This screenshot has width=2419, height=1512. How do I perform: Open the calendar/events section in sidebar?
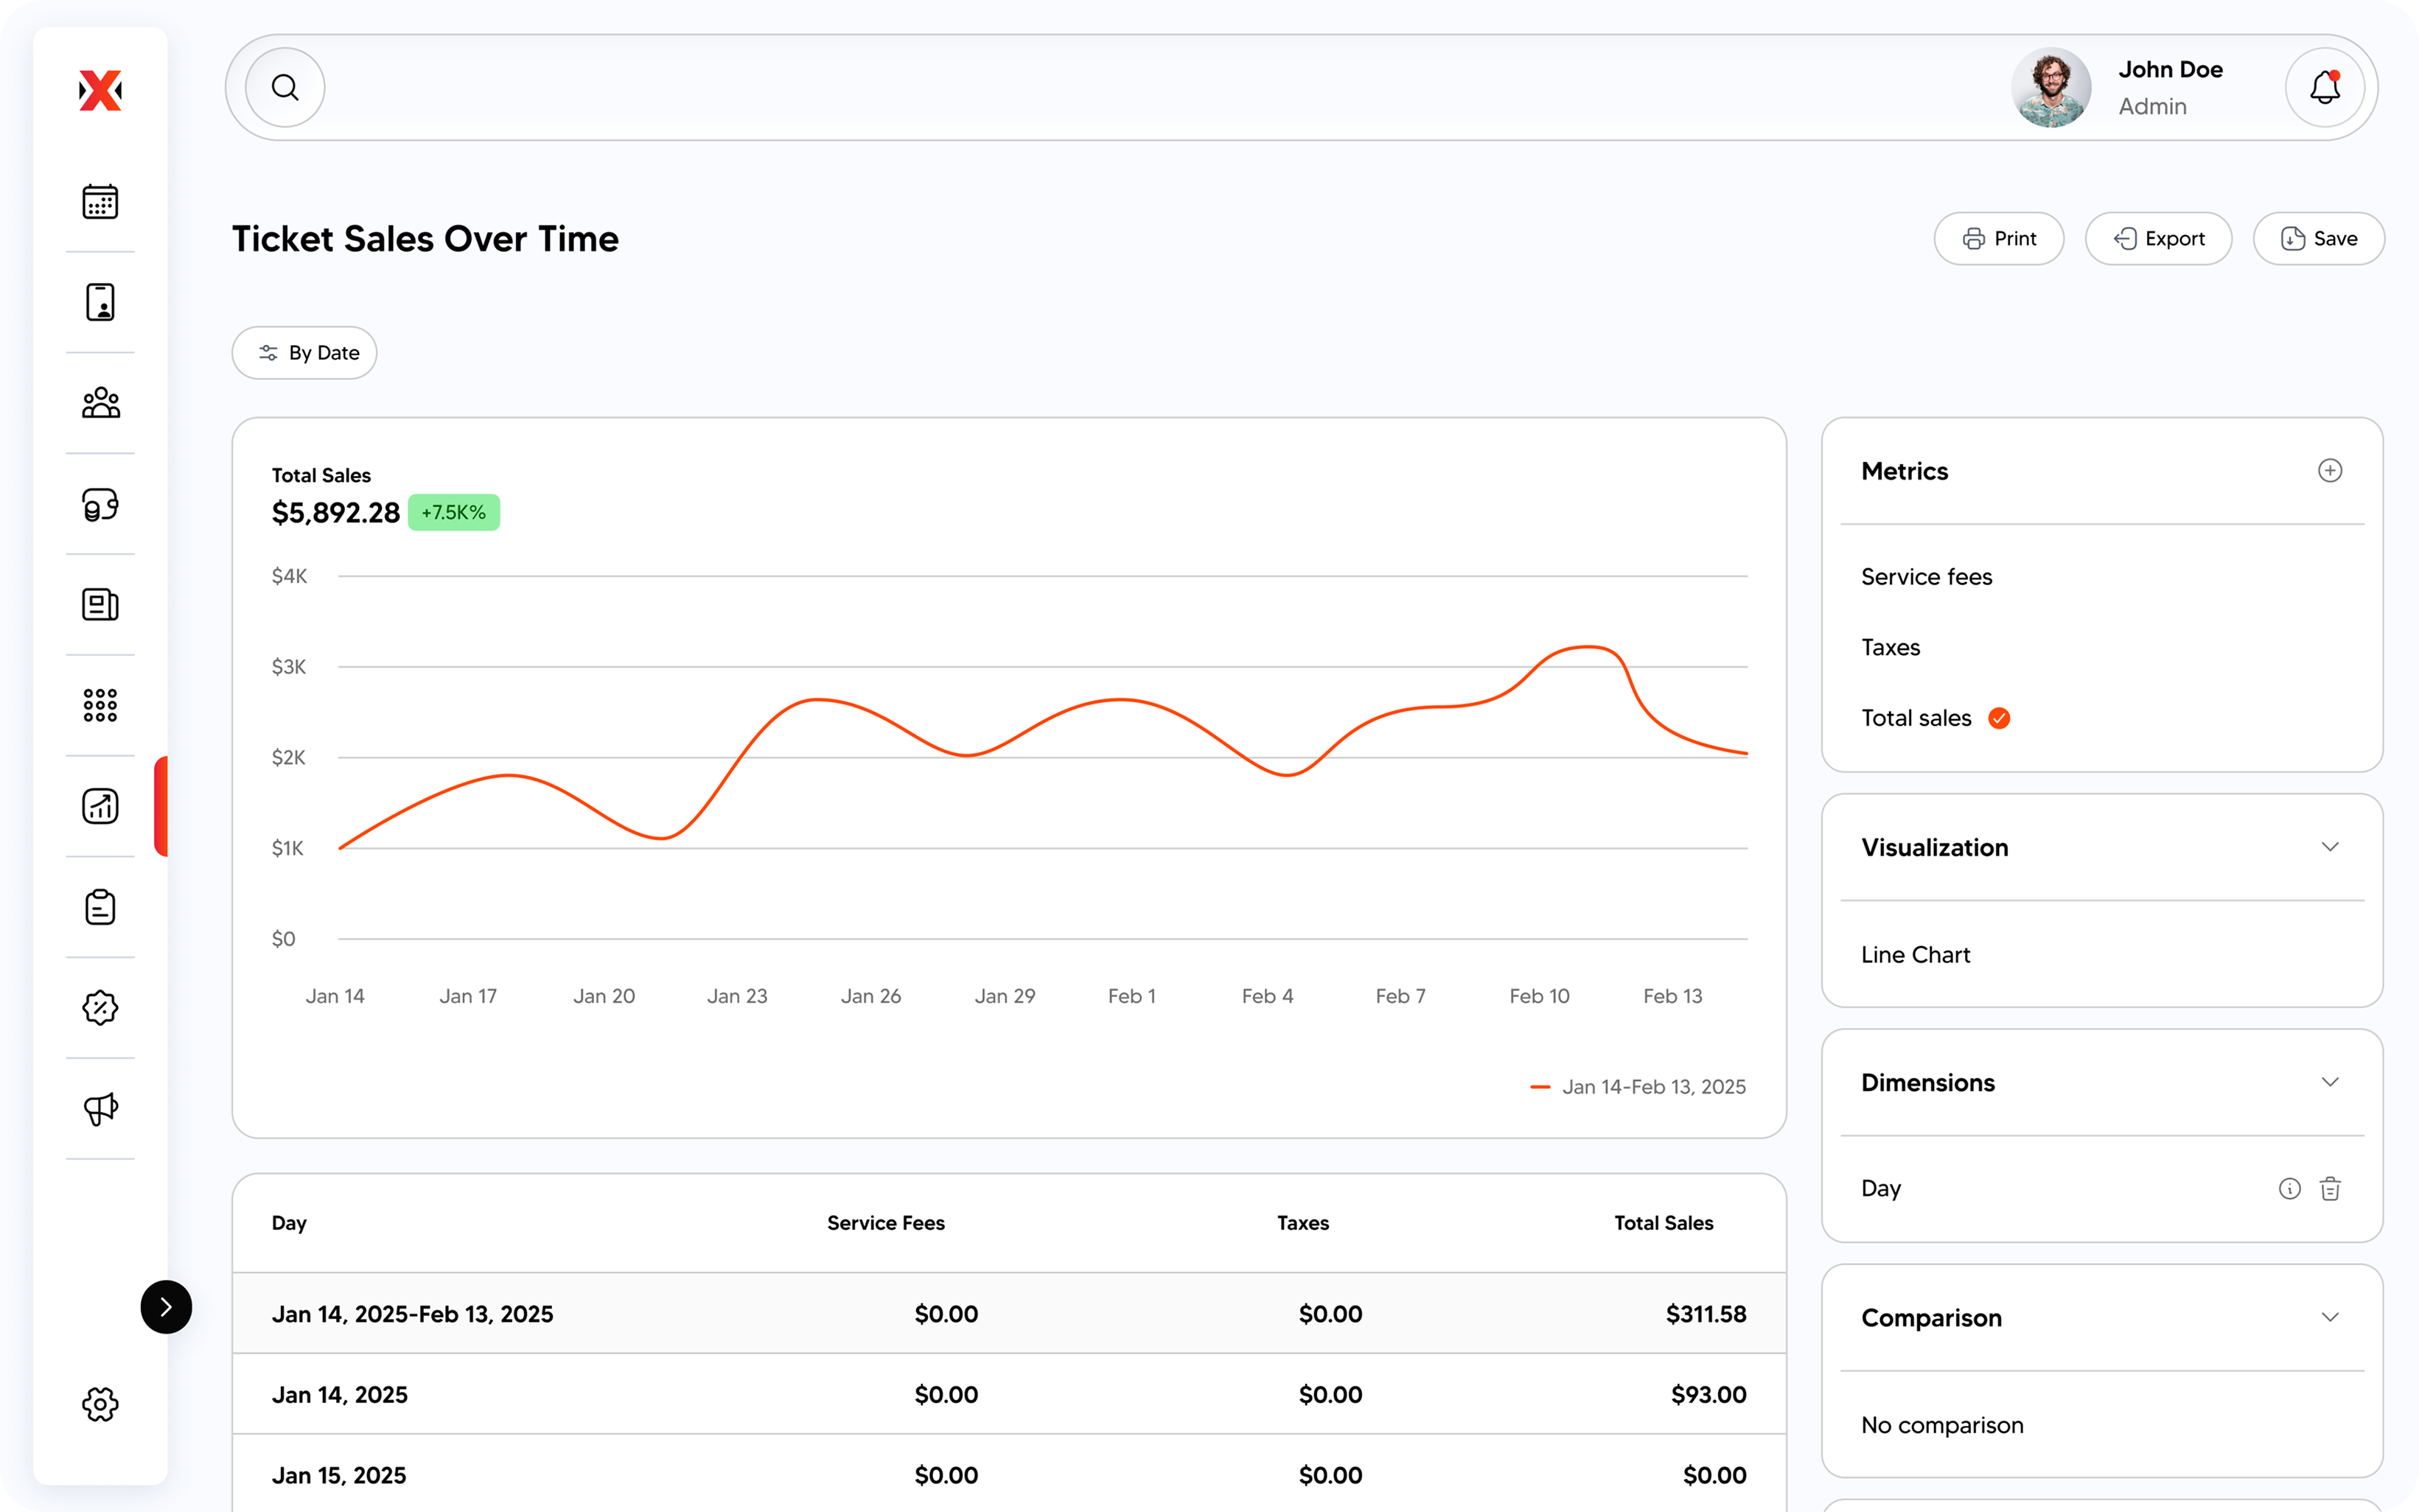click(100, 201)
